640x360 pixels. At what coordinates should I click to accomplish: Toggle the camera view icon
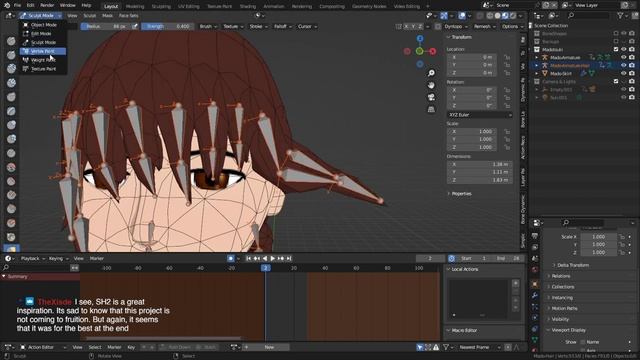(x=431, y=98)
